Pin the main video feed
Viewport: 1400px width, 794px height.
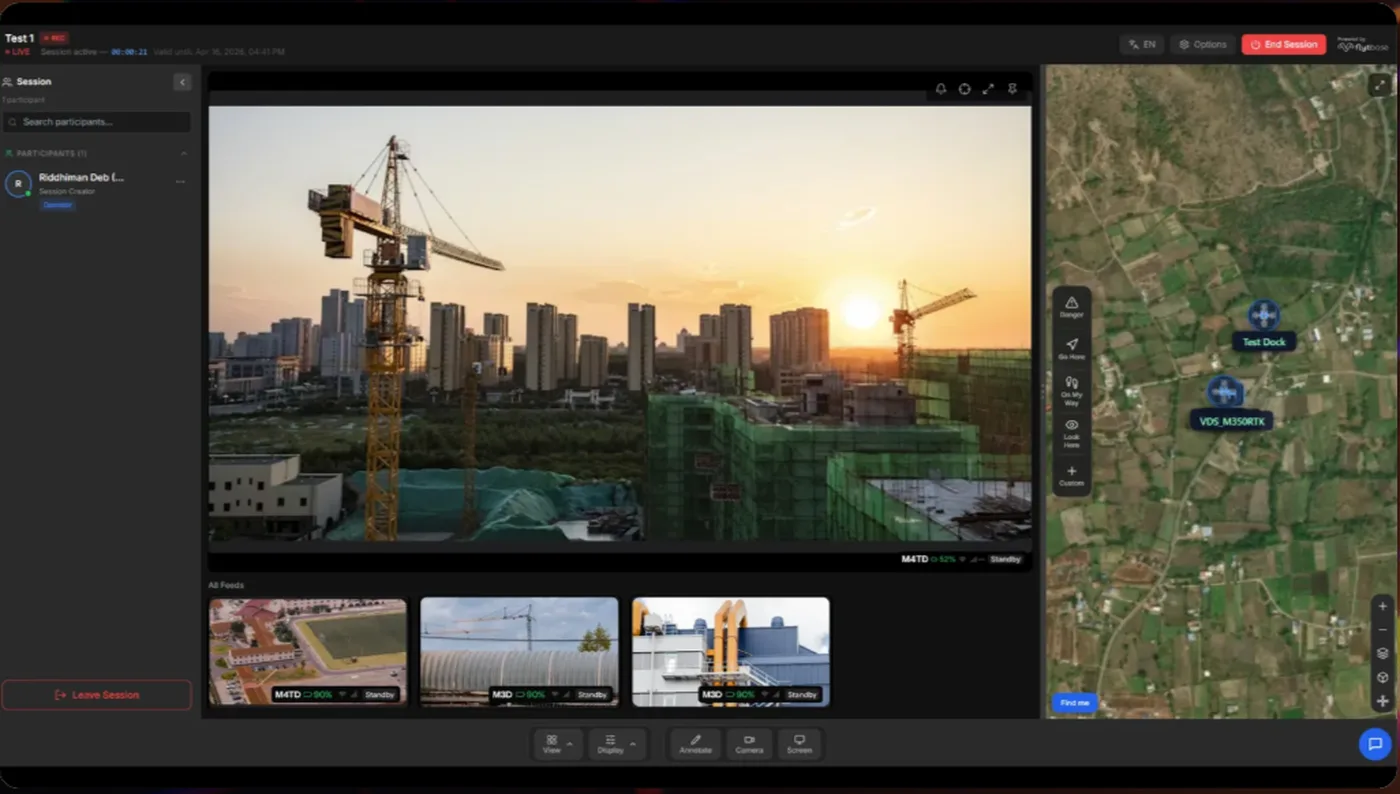[1012, 89]
